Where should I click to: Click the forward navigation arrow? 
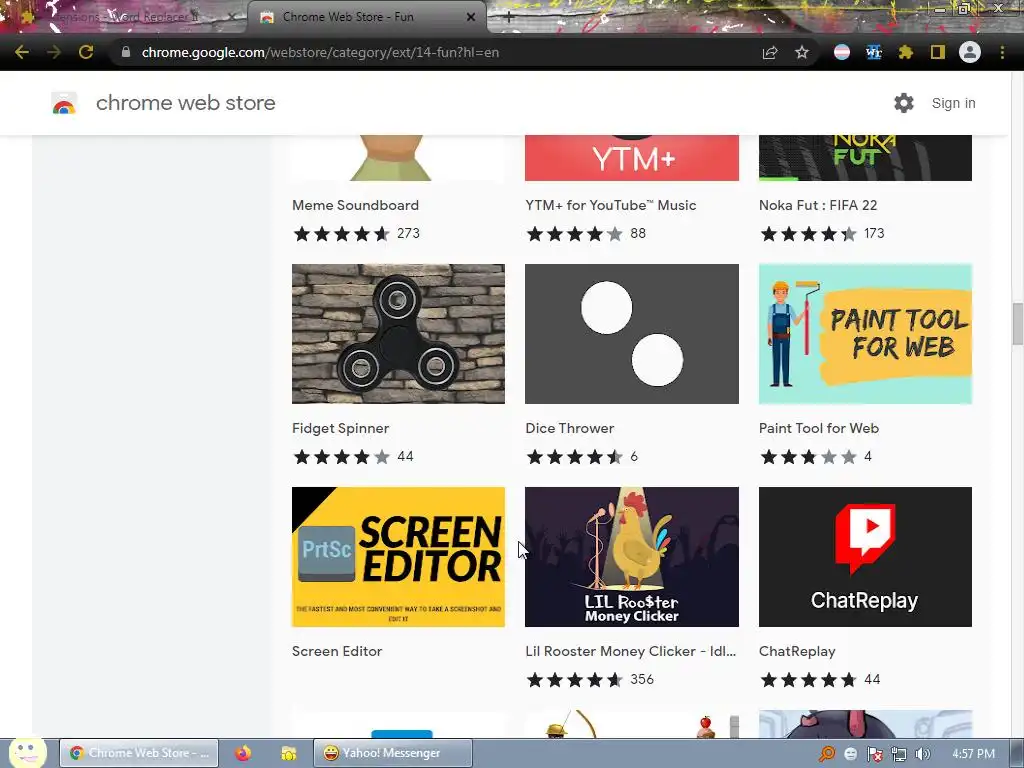pos(54,52)
